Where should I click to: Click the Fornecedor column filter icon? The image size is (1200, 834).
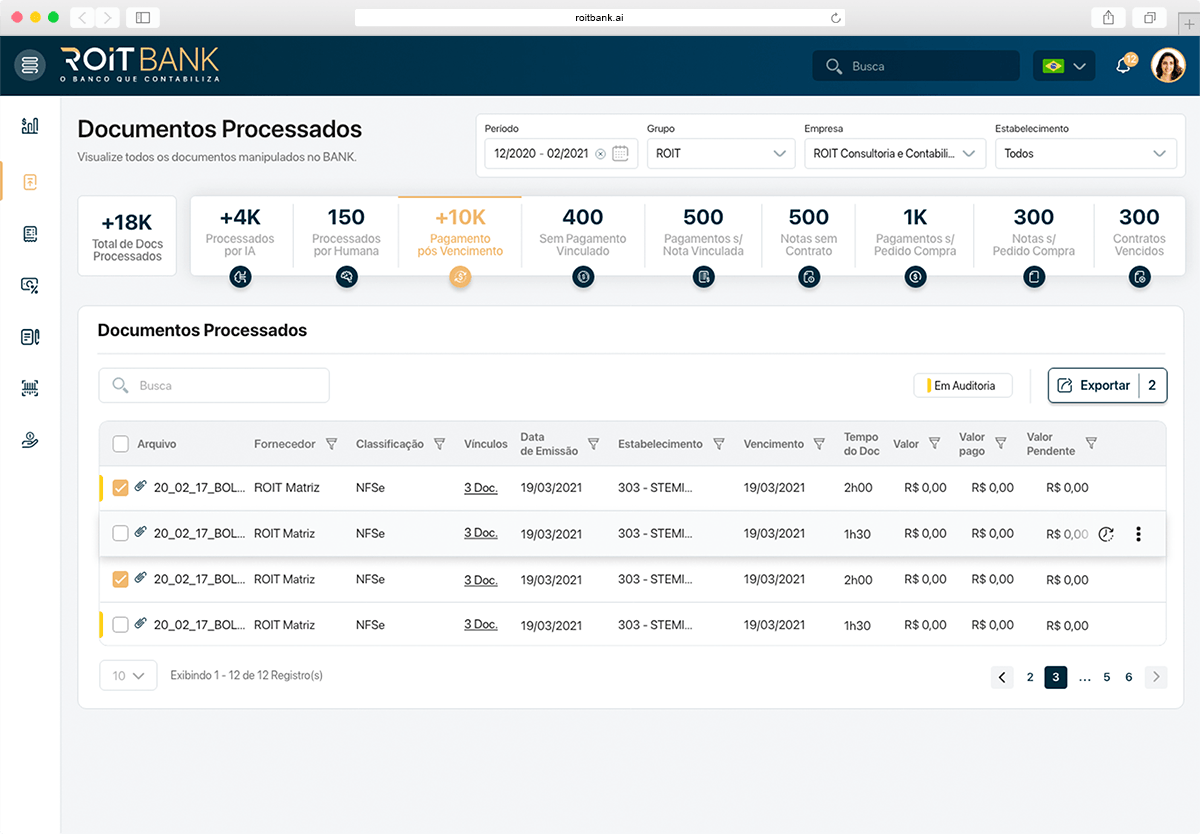(332, 444)
